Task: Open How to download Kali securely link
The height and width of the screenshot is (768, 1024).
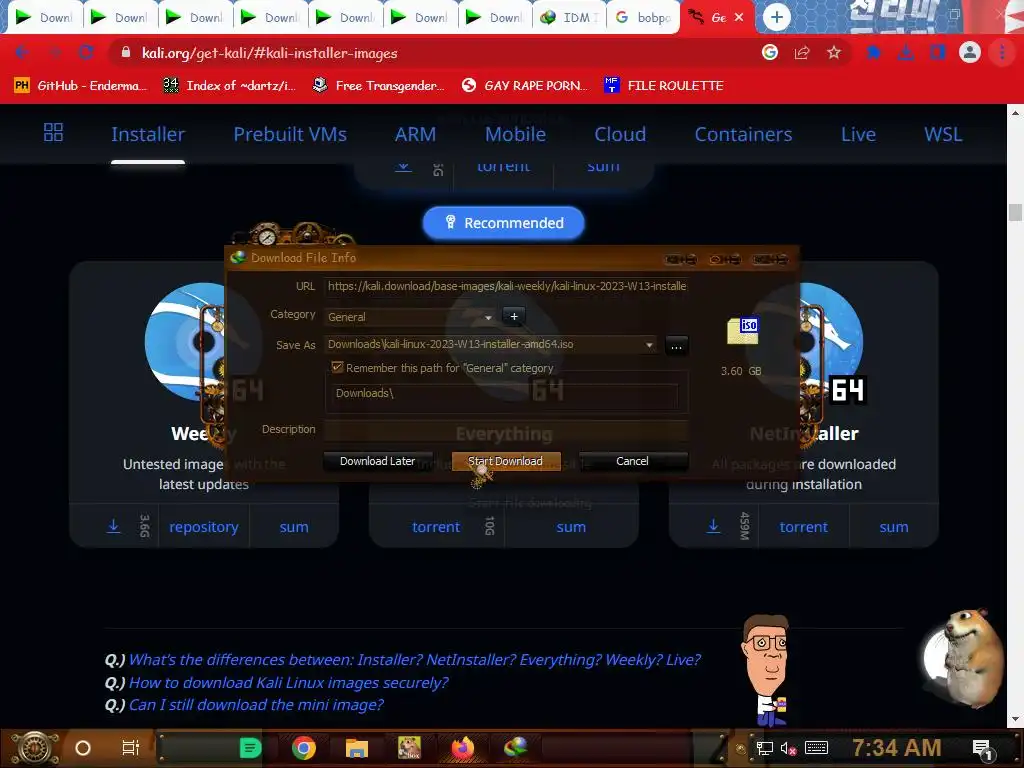Action: click(289, 682)
